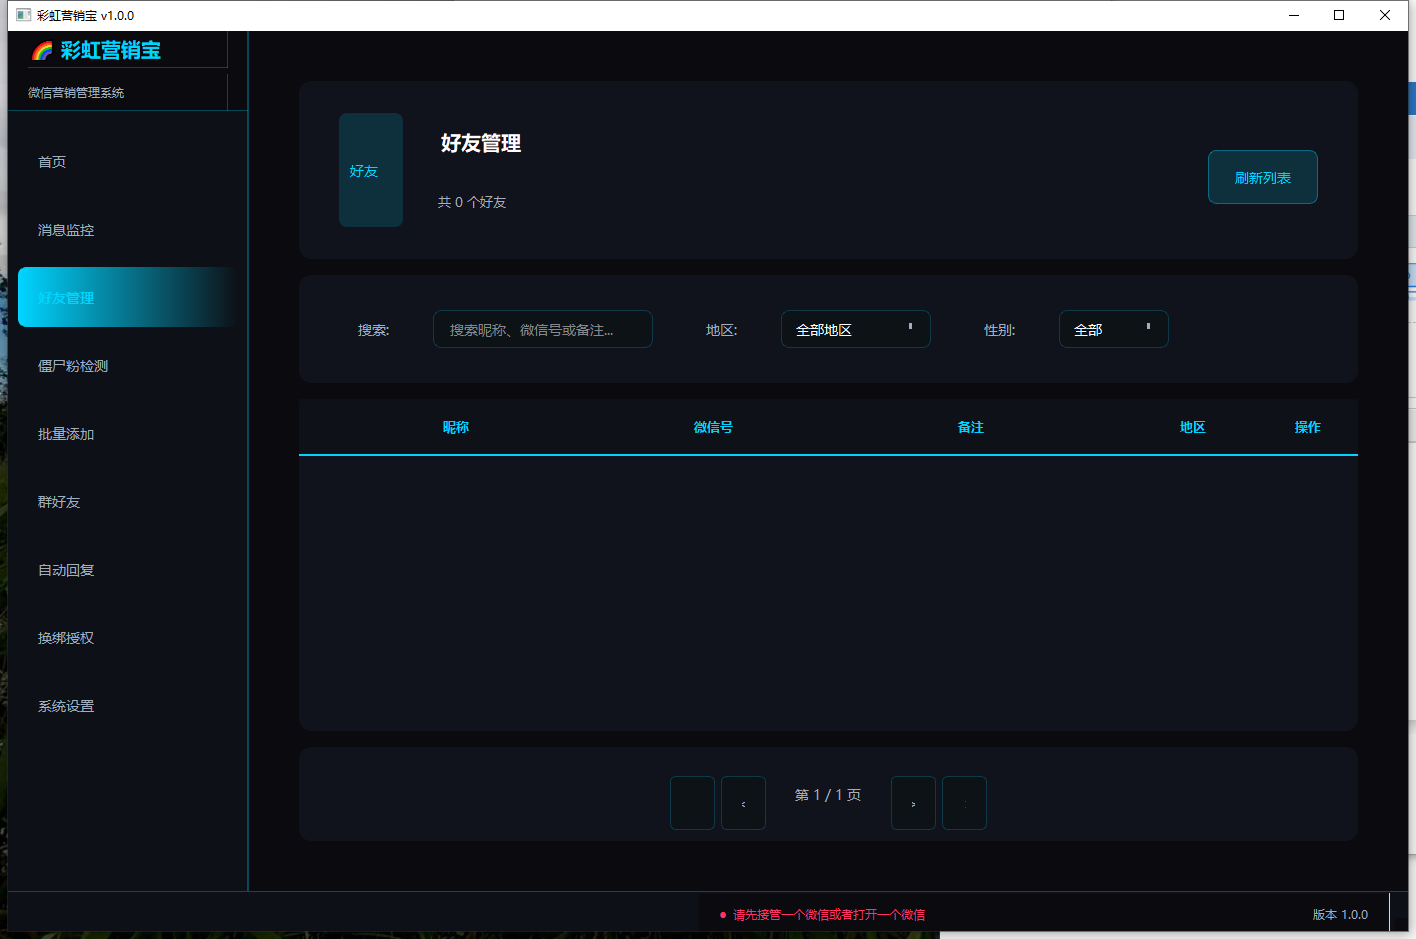Click the 彩虹营销宝 brand title in the sidebar

click(x=111, y=51)
